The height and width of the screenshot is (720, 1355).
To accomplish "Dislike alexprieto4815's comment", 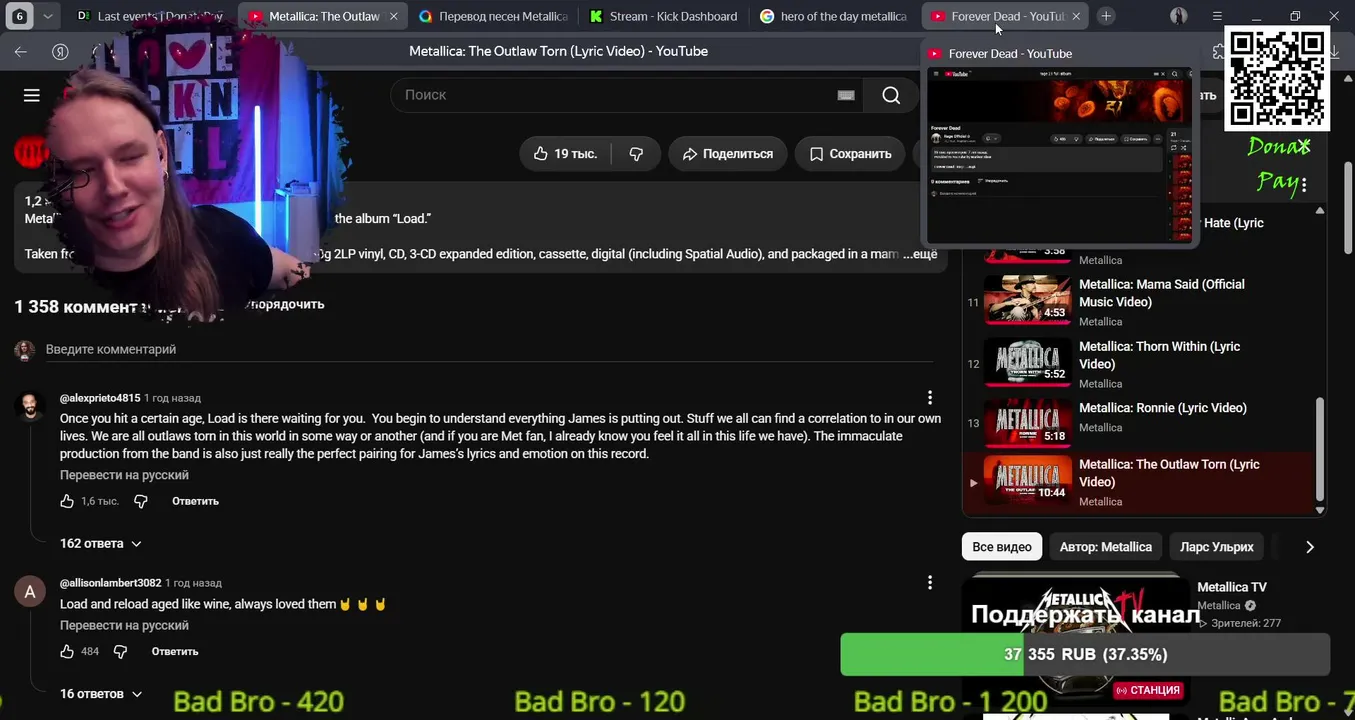I will pyautogui.click(x=141, y=501).
